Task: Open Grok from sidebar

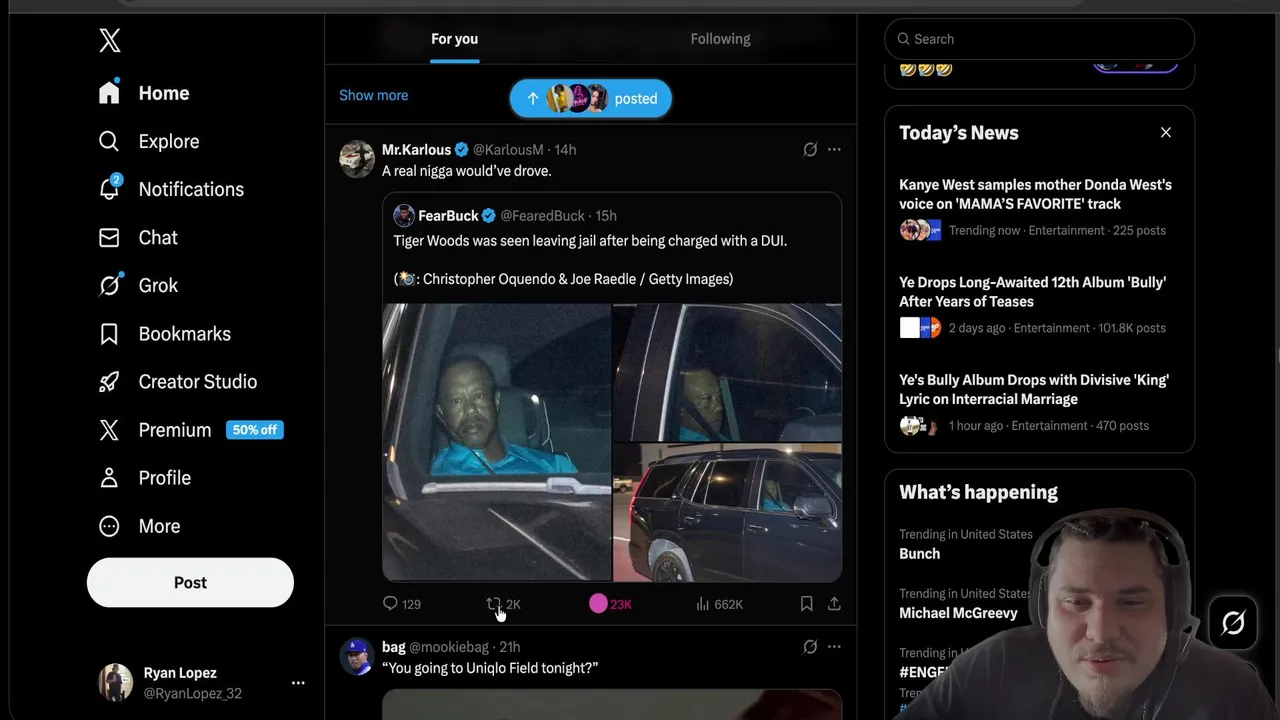Action: [x=138, y=285]
